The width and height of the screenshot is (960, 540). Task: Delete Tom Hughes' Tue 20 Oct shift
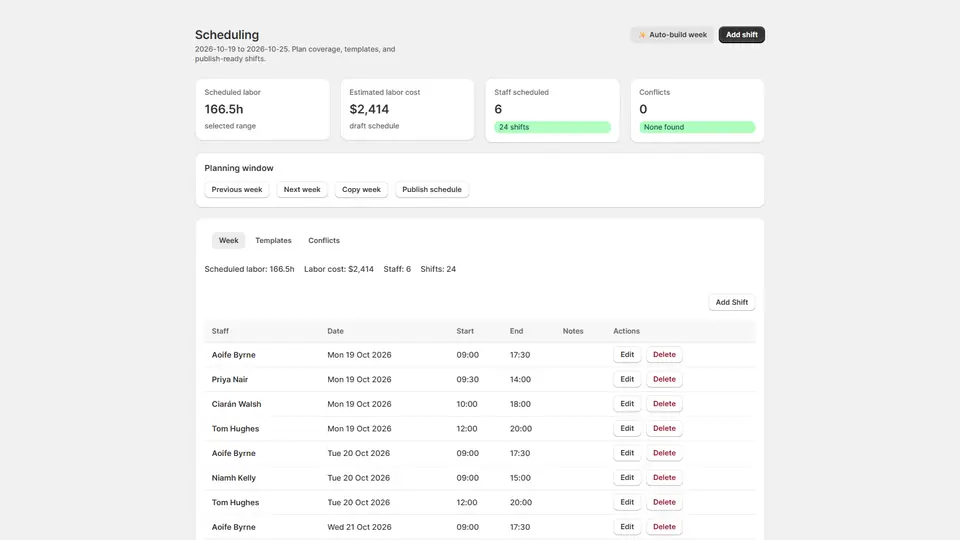tap(664, 501)
